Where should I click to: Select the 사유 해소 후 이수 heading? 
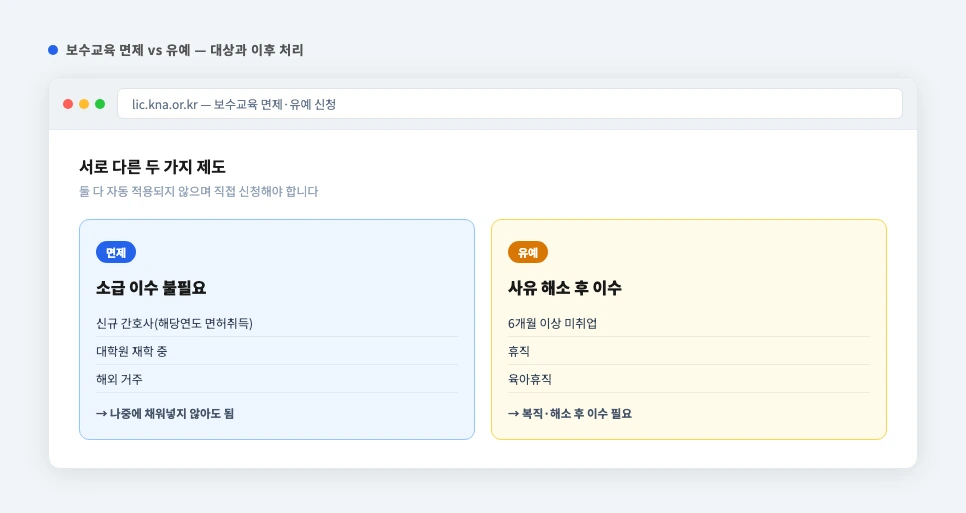coord(565,288)
